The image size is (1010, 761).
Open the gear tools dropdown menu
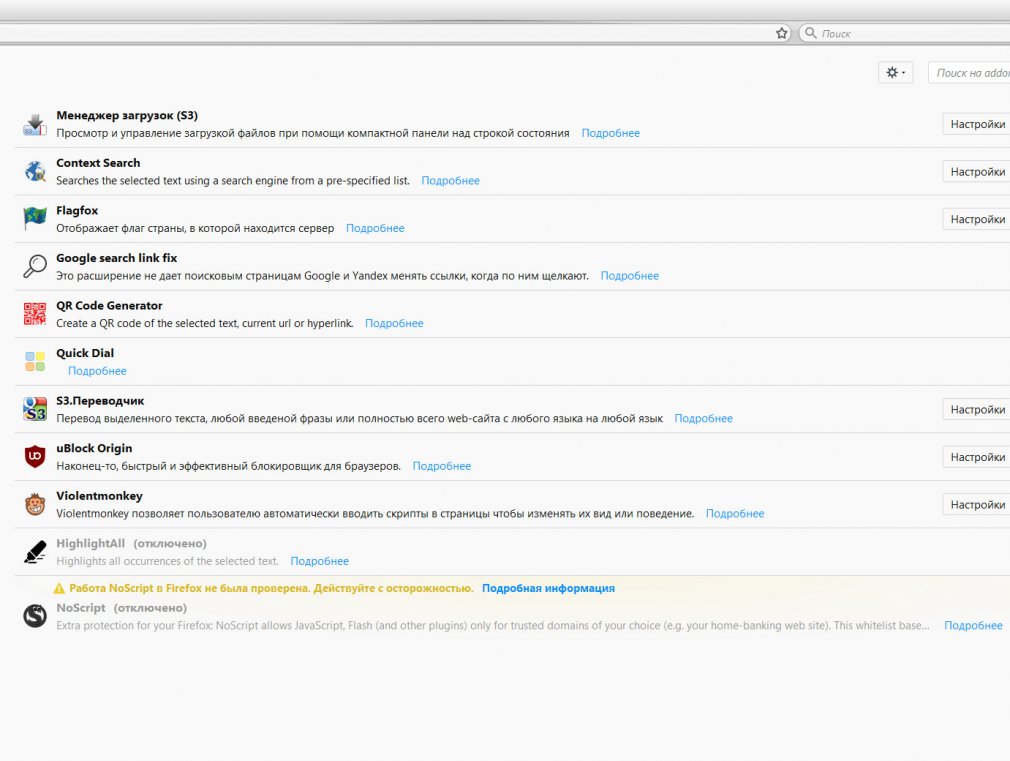point(895,73)
